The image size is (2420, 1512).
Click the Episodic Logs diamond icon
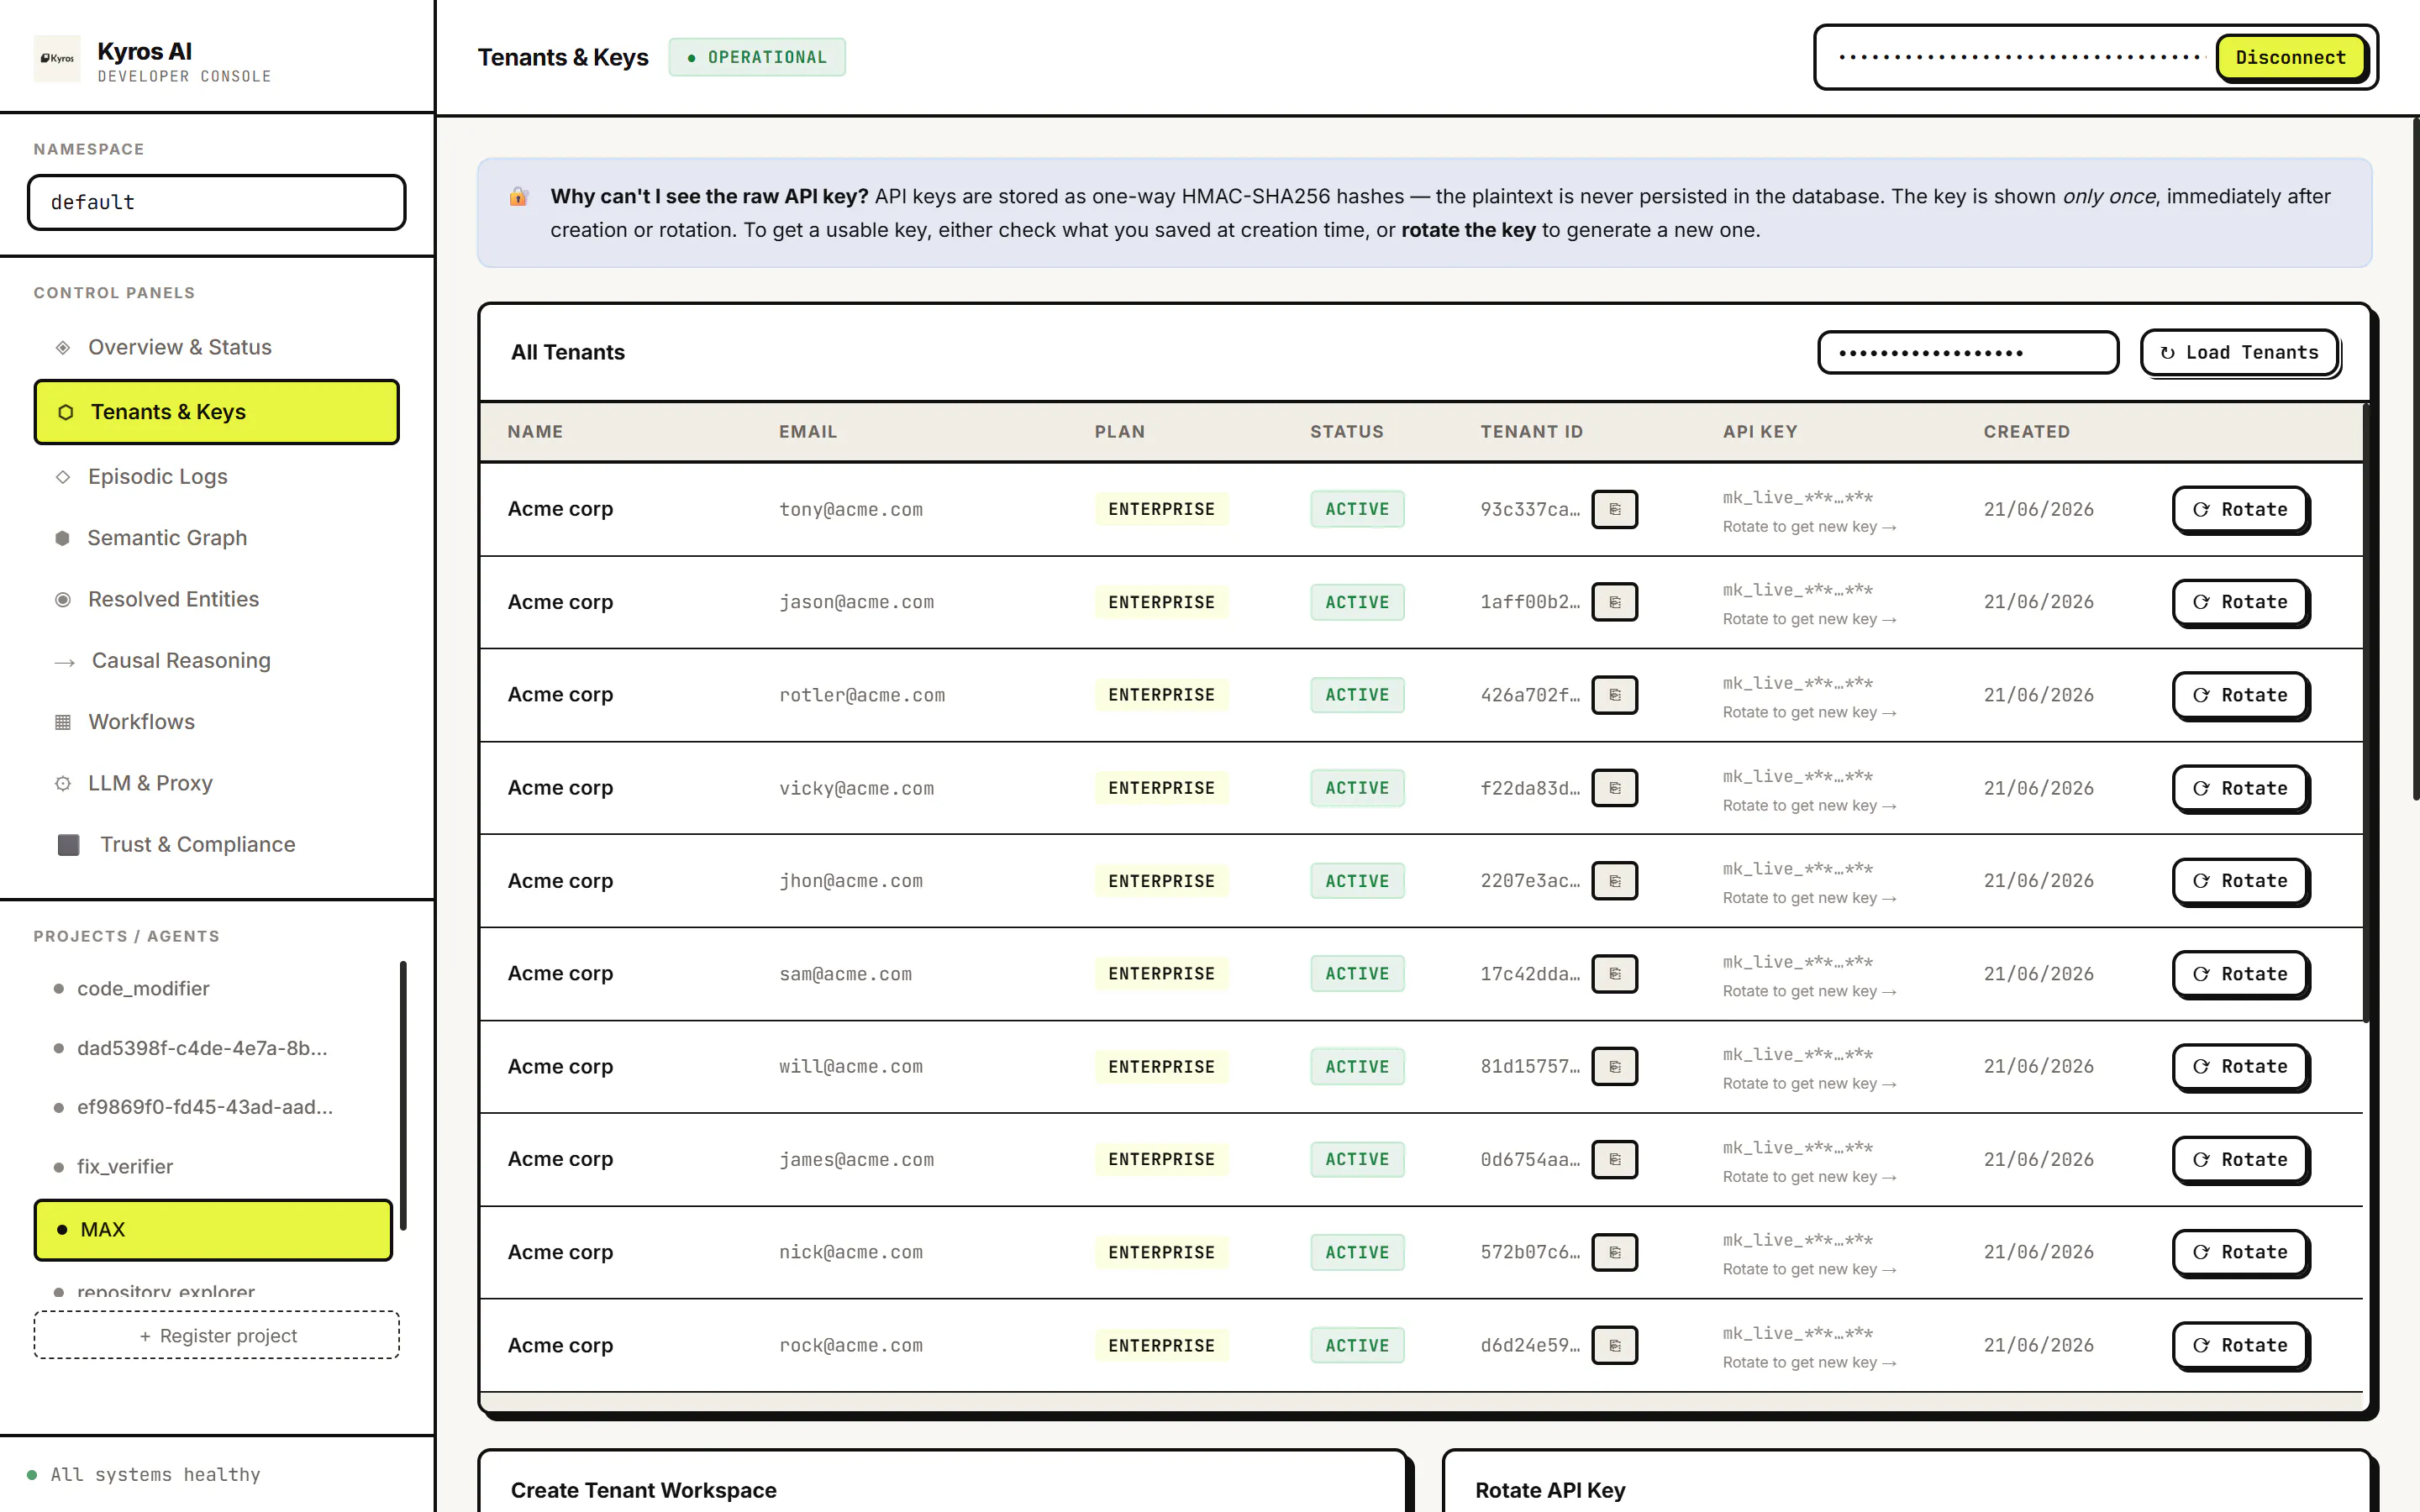[63, 477]
